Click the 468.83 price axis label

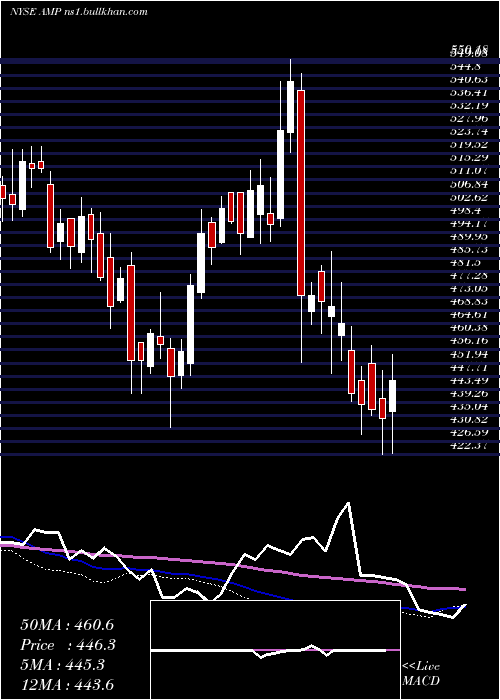click(469, 302)
